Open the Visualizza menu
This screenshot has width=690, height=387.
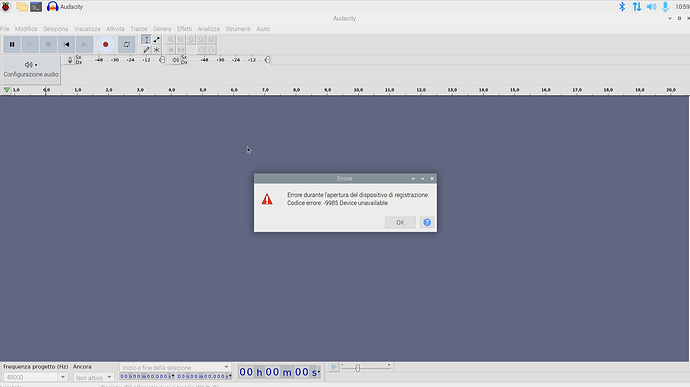click(87, 29)
